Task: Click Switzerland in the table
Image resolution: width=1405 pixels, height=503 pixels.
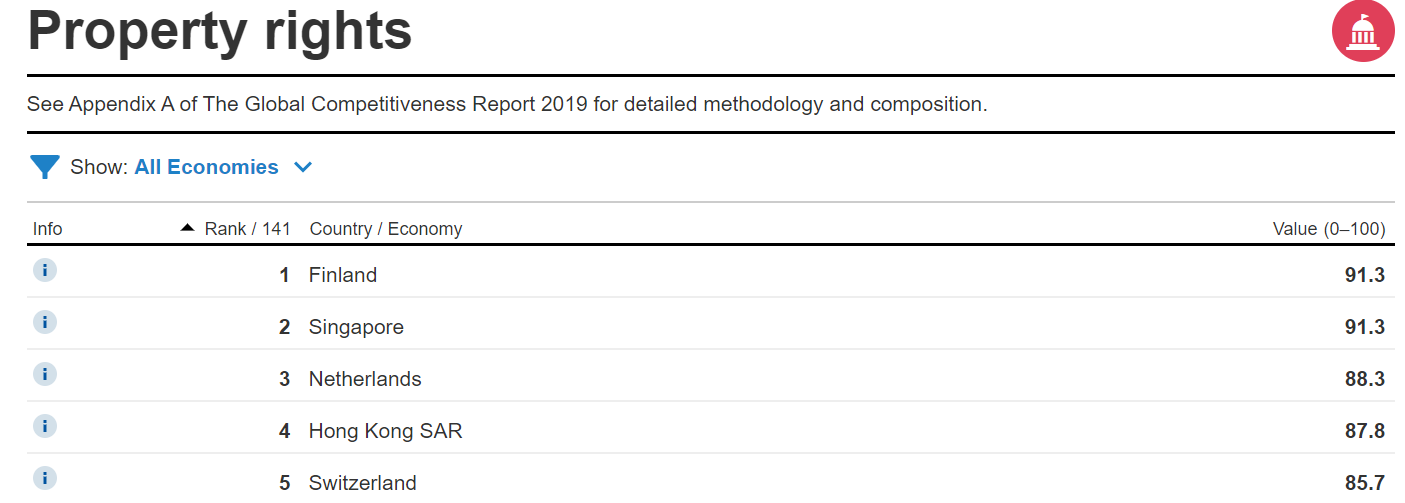Action: 363,483
